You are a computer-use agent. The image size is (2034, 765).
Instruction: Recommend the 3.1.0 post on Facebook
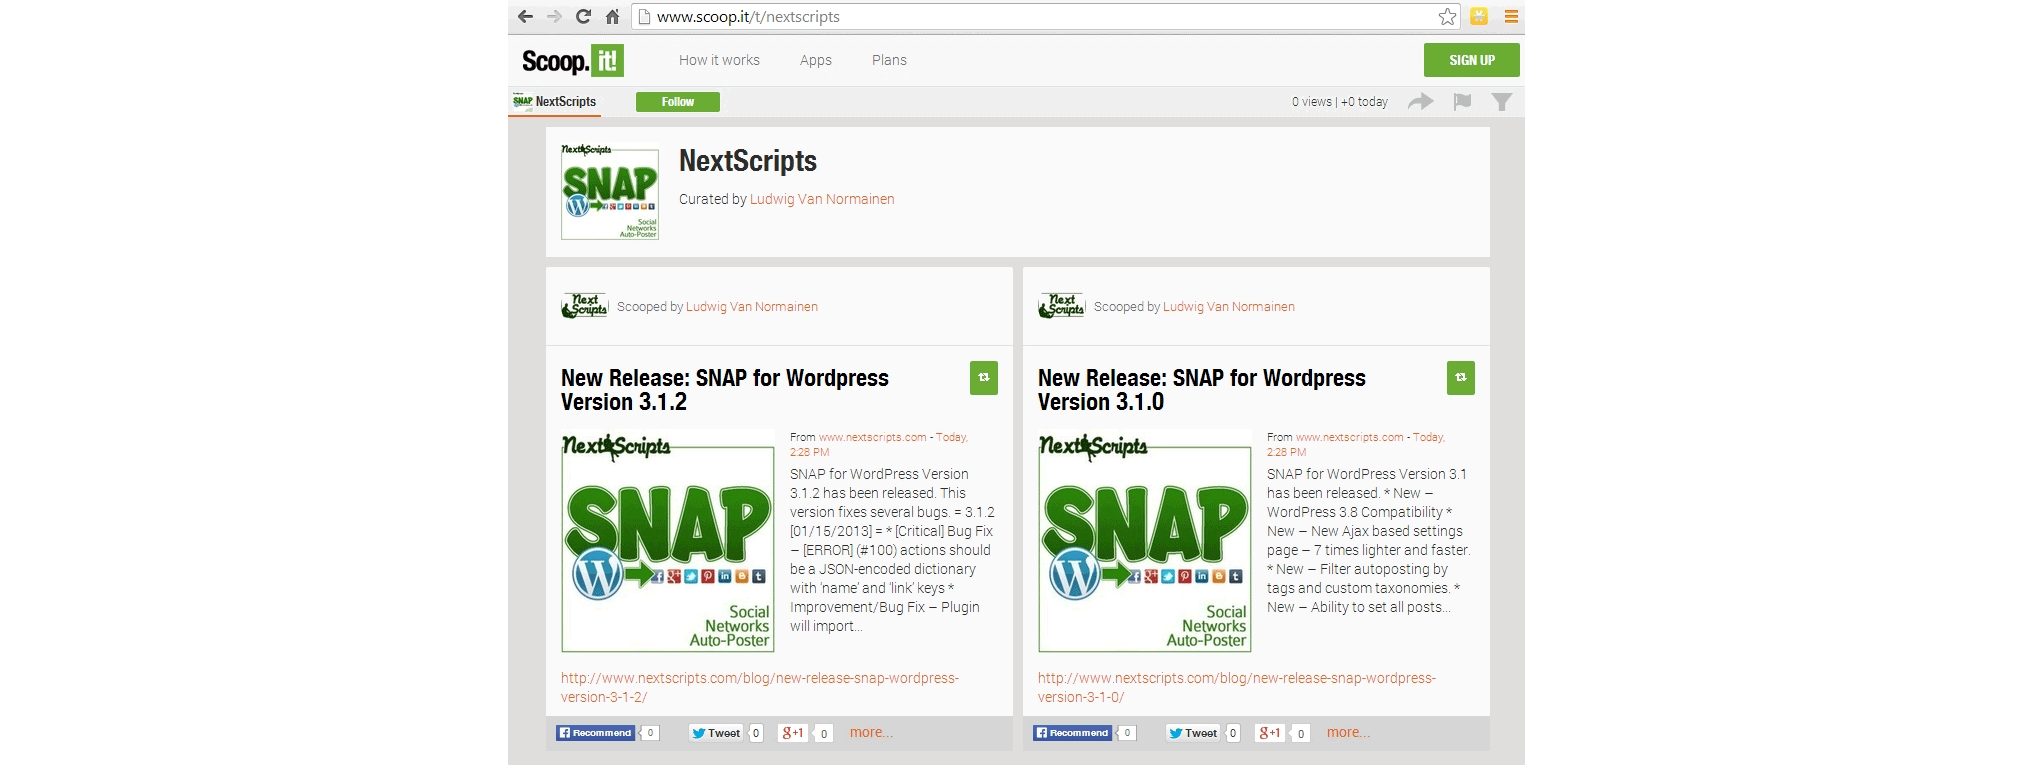click(x=1072, y=733)
